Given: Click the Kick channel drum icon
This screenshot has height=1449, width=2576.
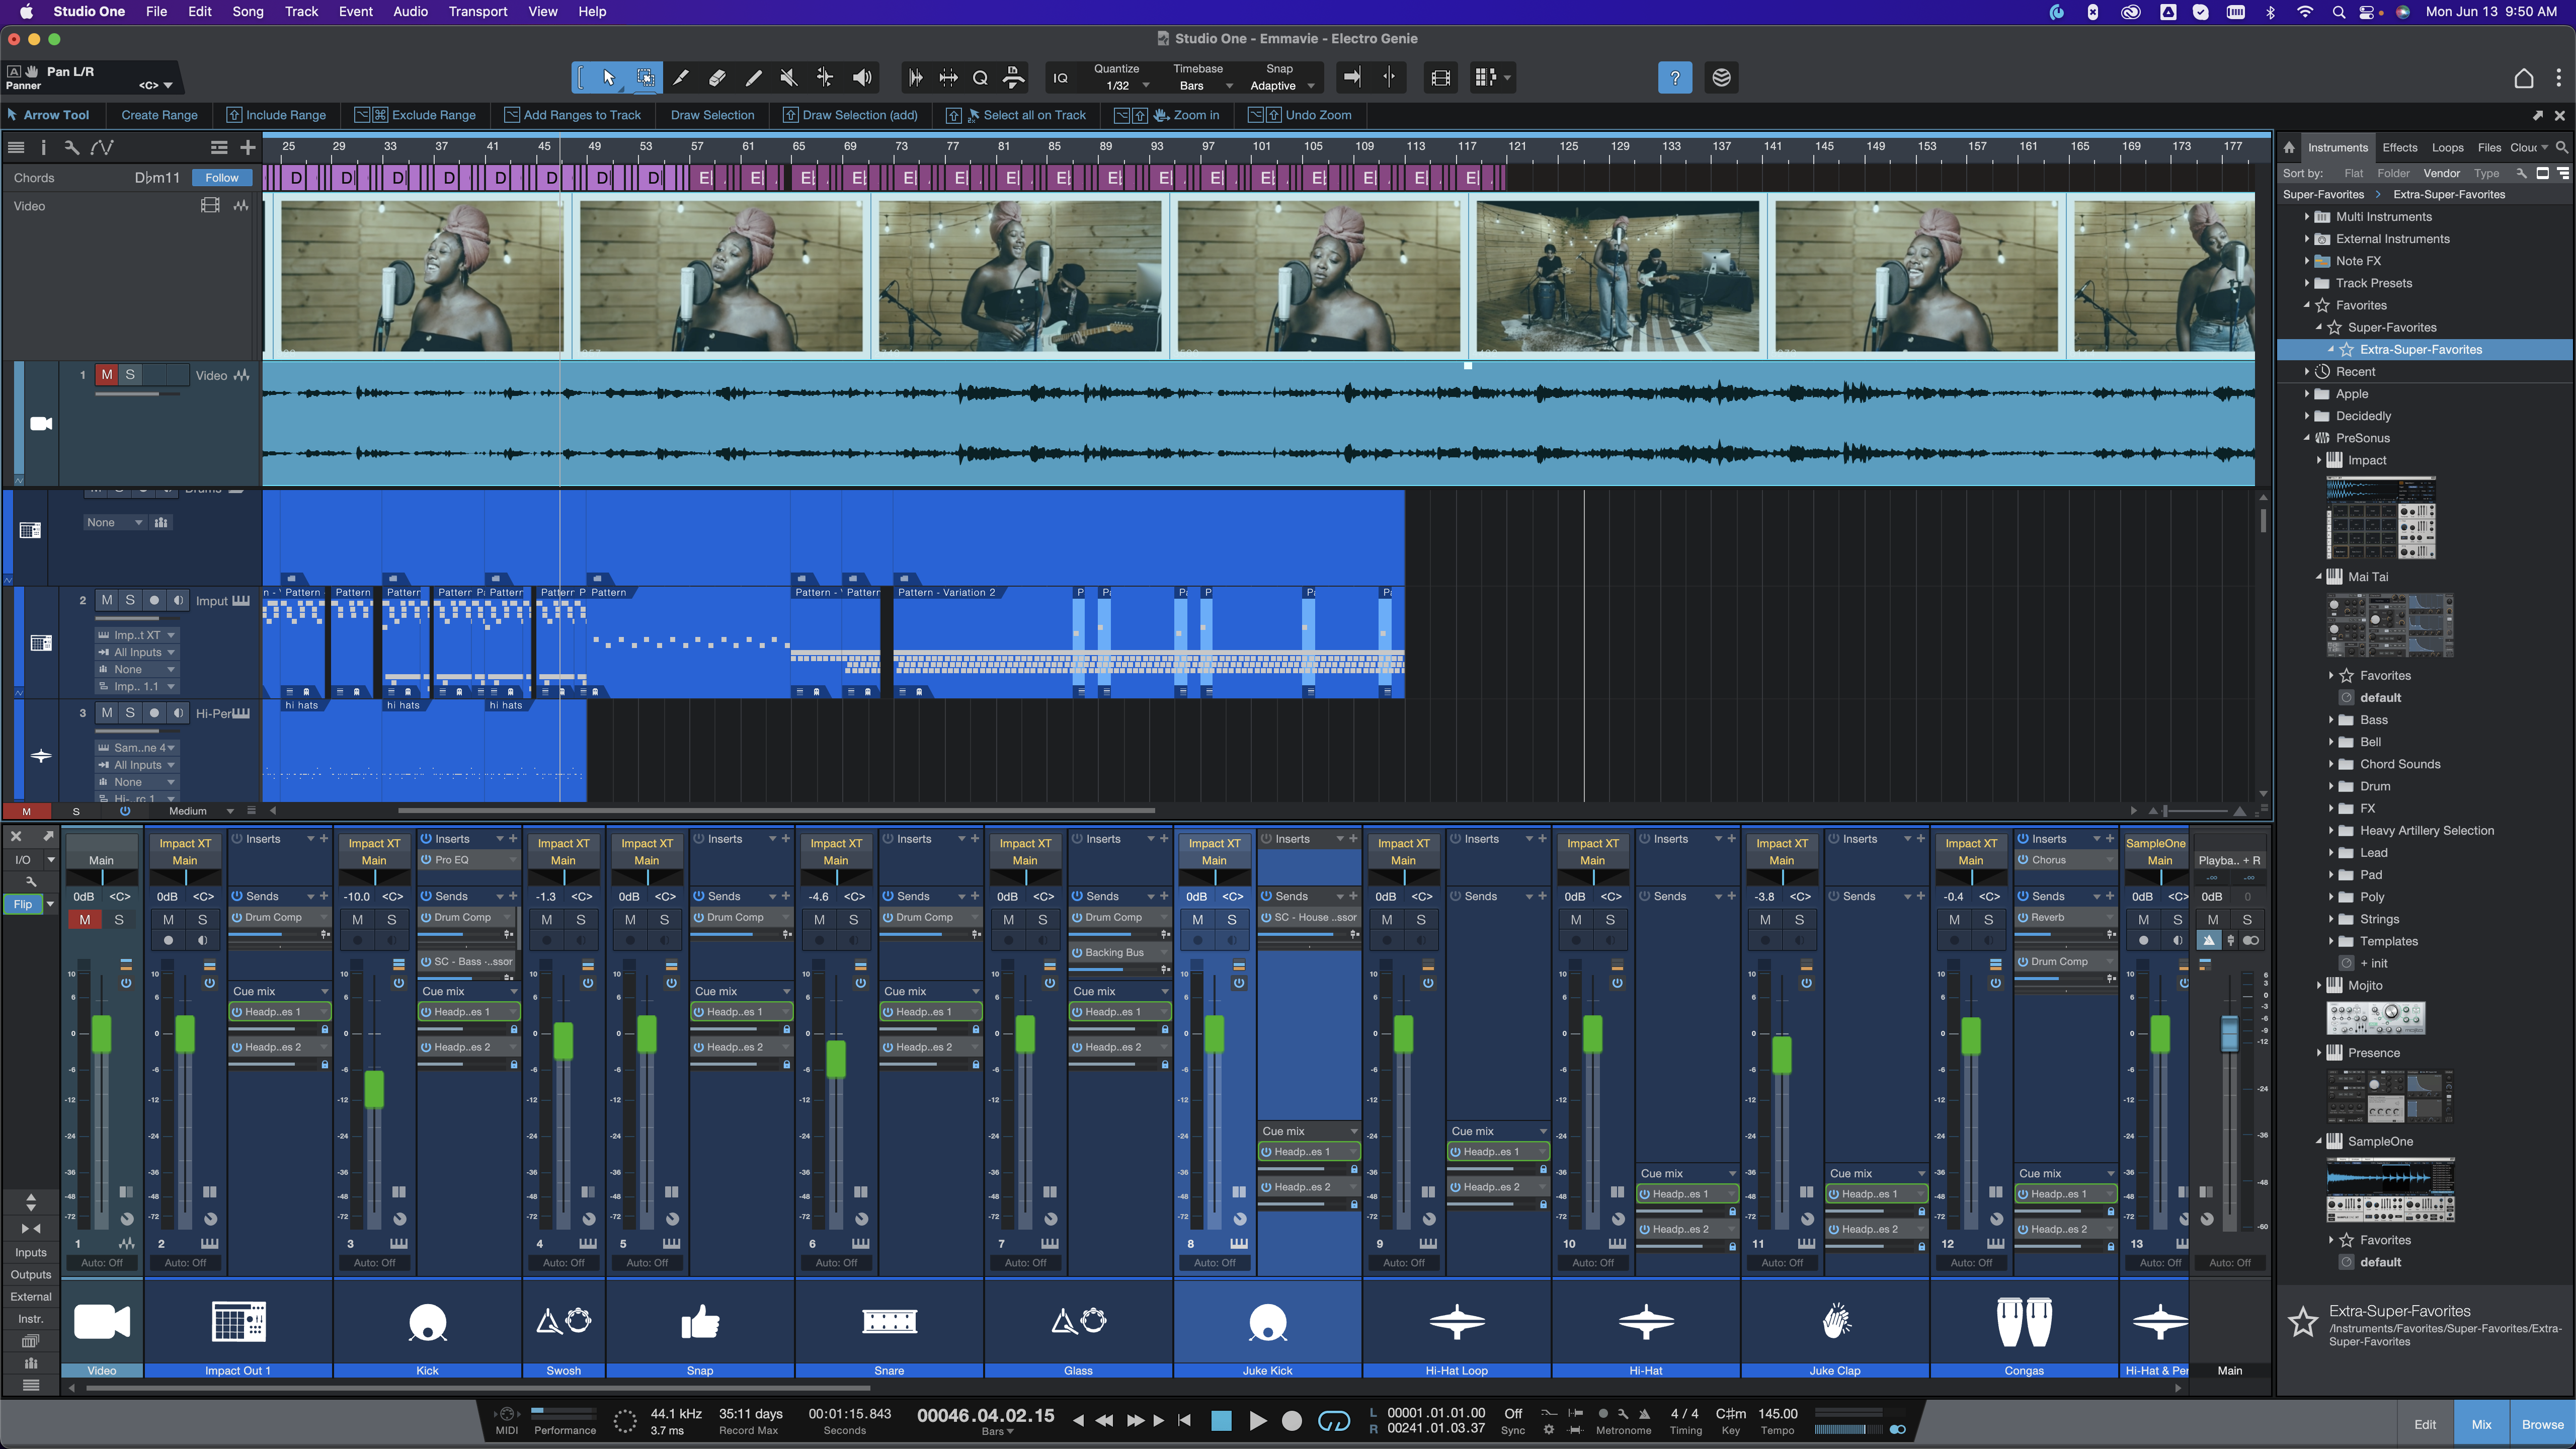Looking at the screenshot, I should point(427,1322).
